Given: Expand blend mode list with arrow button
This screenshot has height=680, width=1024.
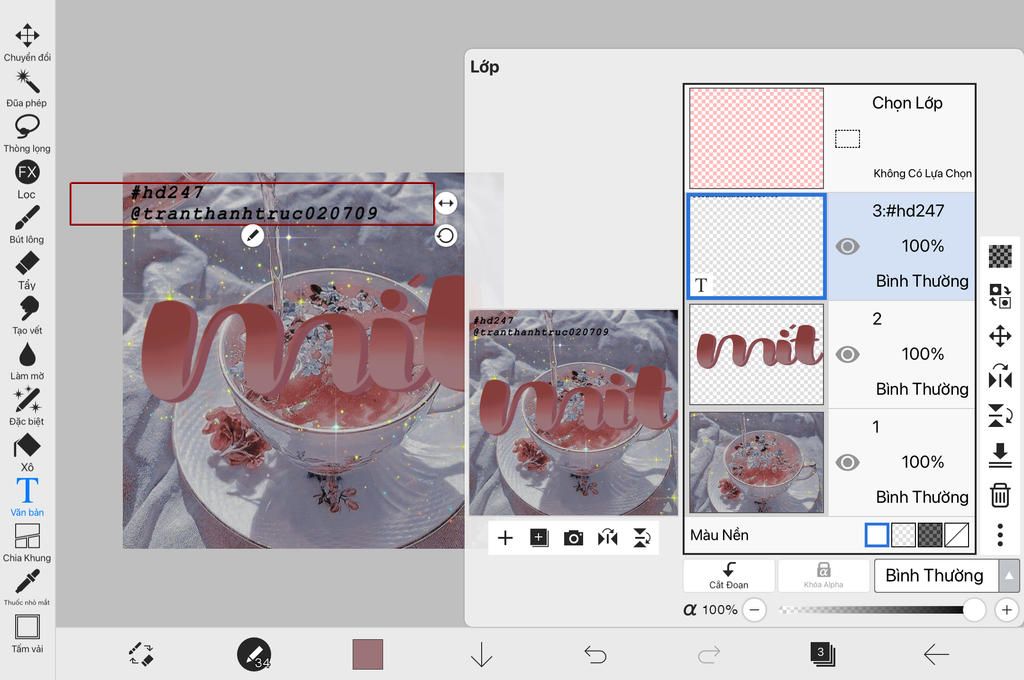Looking at the screenshot, I should click(x=1009, y=575).
